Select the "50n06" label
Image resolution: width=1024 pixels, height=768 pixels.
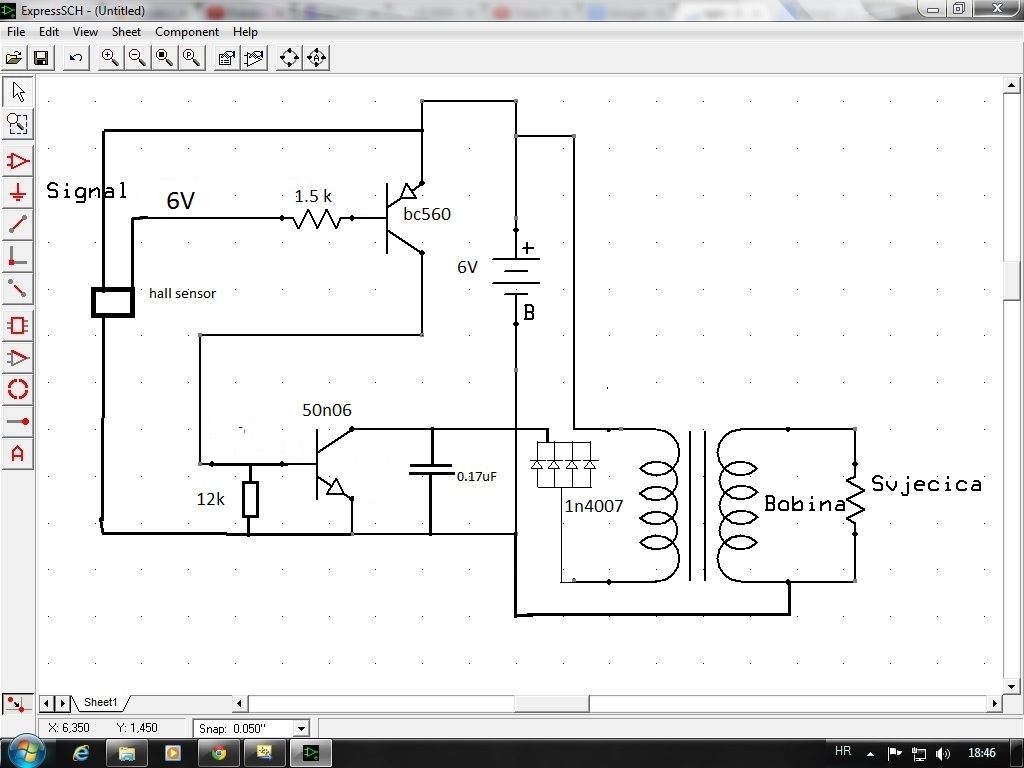[327, 410]
